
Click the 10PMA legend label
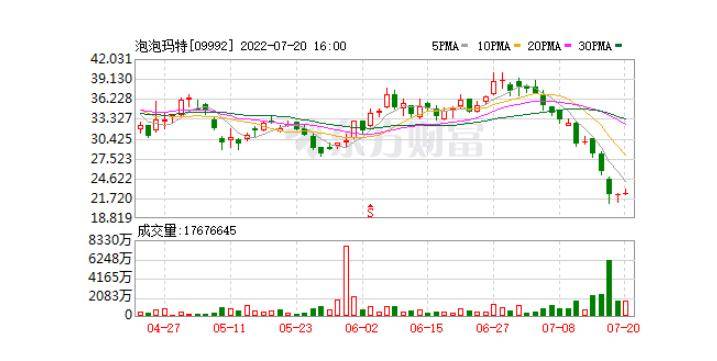point(493,46)
